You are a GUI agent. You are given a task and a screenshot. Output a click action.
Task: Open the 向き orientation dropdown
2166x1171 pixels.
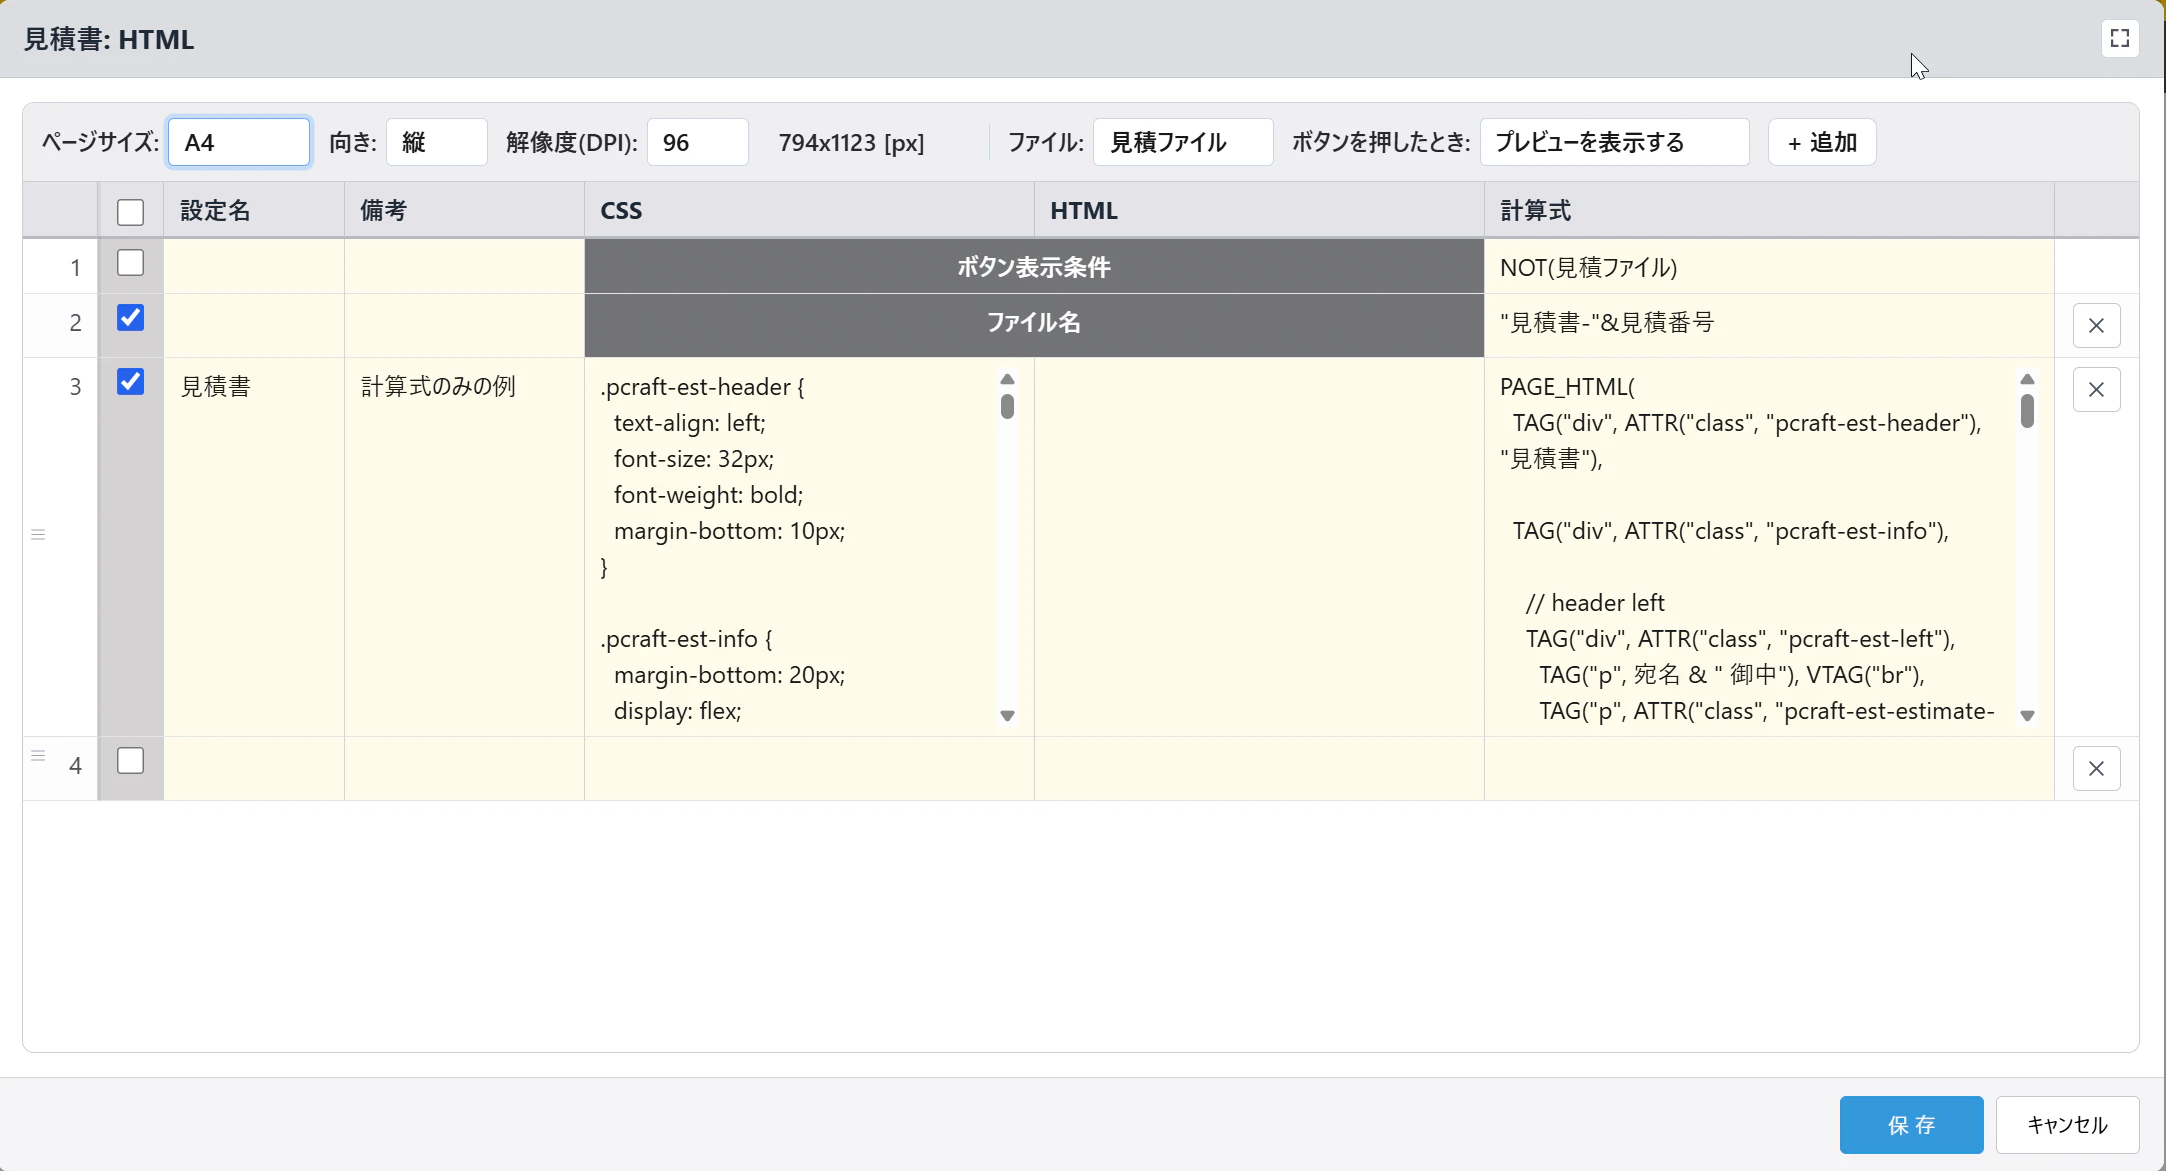click(x=436, y=142)
